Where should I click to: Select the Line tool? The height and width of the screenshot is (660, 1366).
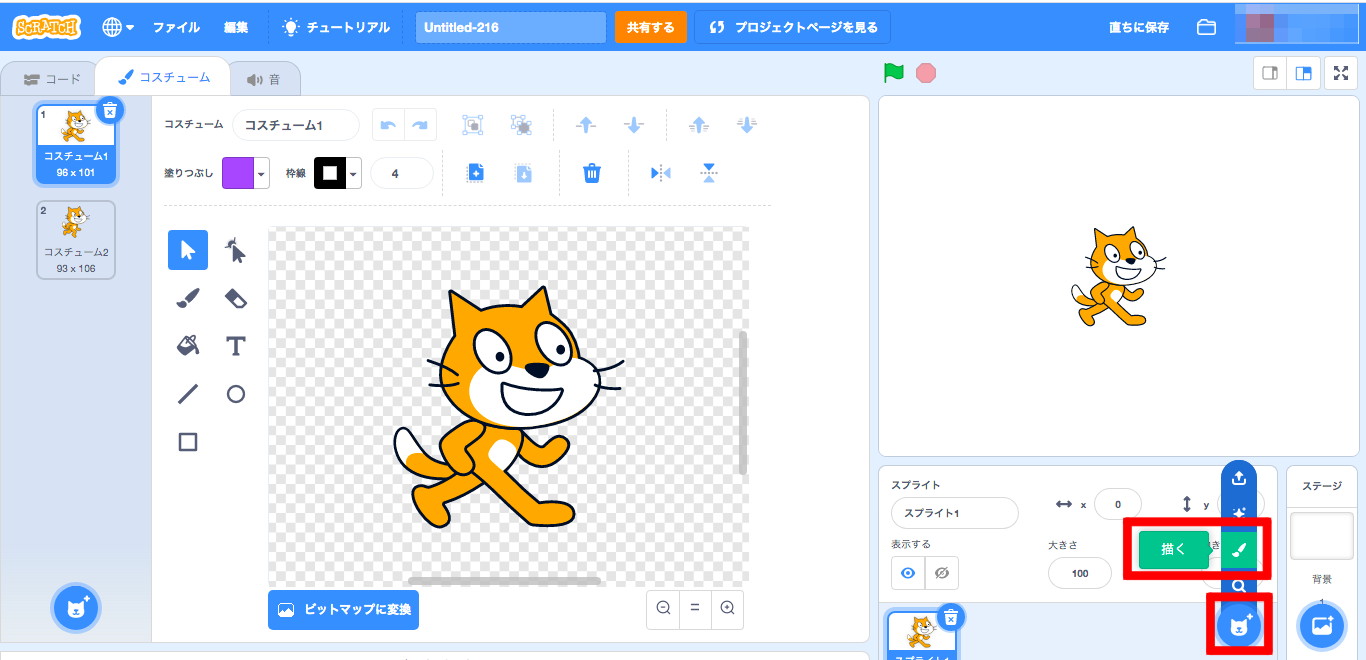pos(188,394)
